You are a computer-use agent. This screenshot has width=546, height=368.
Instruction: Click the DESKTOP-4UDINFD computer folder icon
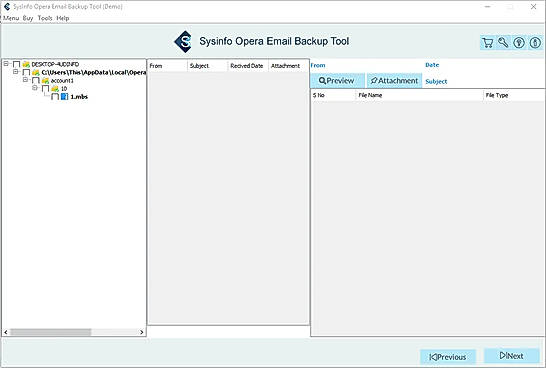[26, 64]
